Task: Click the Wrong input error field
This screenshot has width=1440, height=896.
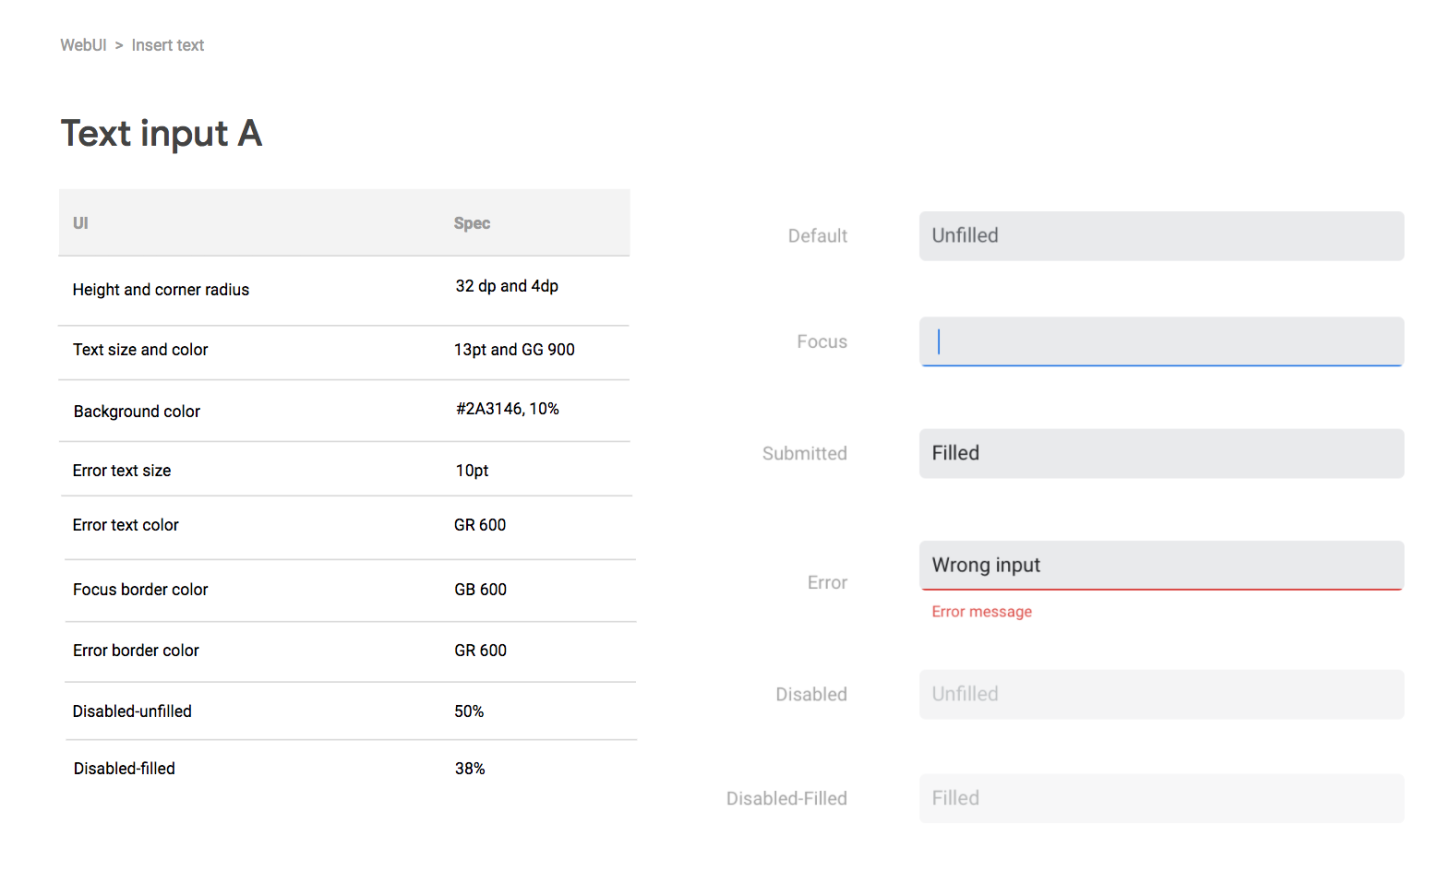Action: point(1161,565)
